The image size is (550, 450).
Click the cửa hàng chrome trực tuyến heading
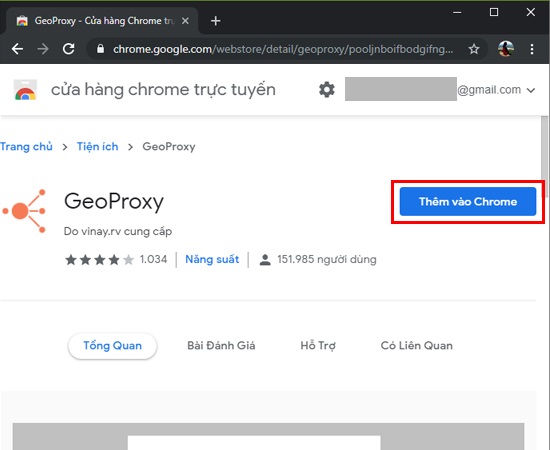(163, 90)
